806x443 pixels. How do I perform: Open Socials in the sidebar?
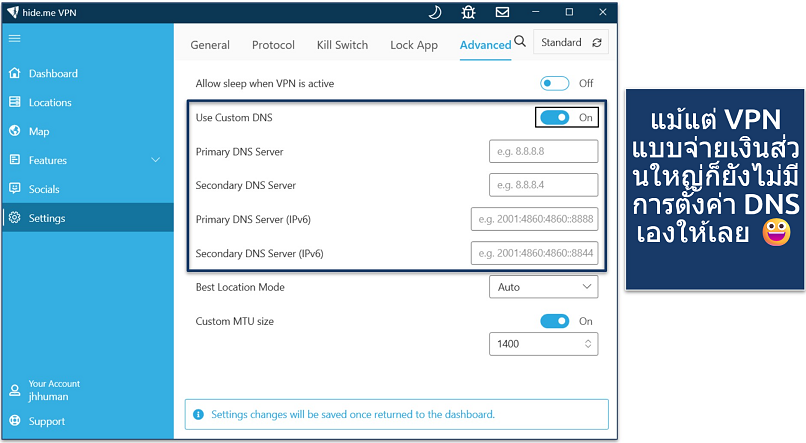[x=44, y=189]
